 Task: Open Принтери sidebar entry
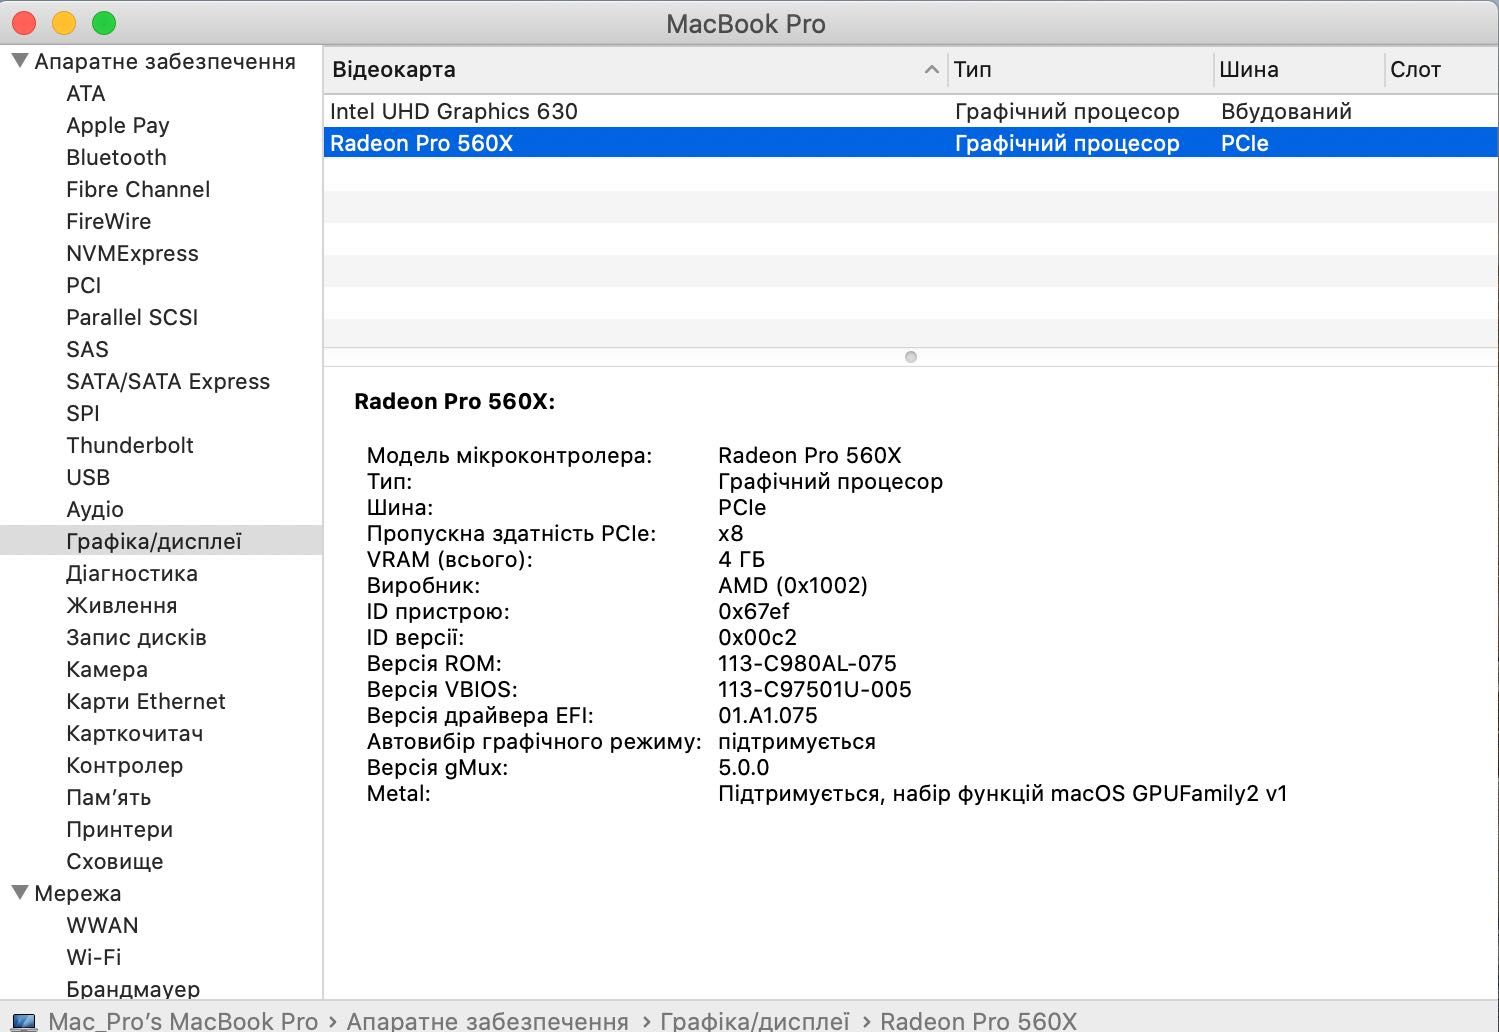point(120,829)
